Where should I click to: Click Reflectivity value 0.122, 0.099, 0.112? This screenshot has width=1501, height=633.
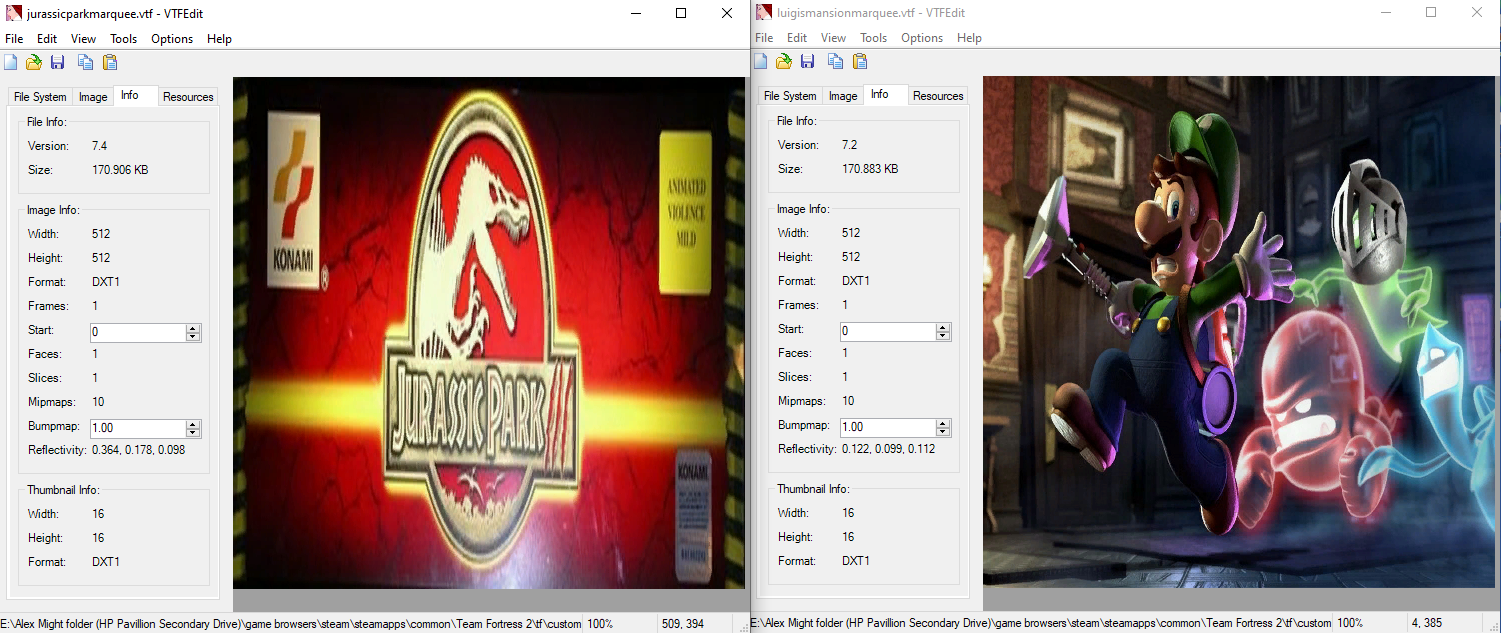pos(888,449)
